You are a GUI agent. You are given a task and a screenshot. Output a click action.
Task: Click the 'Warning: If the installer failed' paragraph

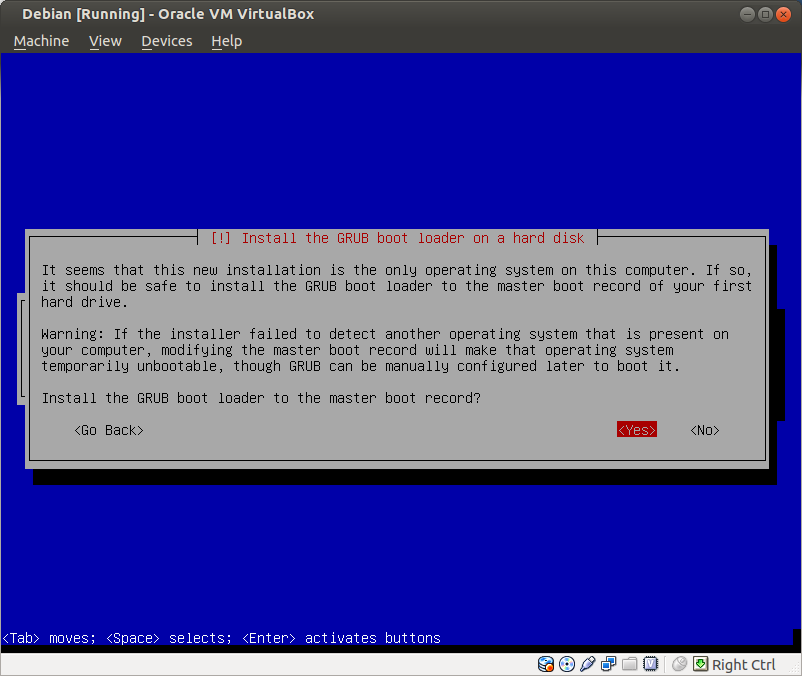pos(385,350)
